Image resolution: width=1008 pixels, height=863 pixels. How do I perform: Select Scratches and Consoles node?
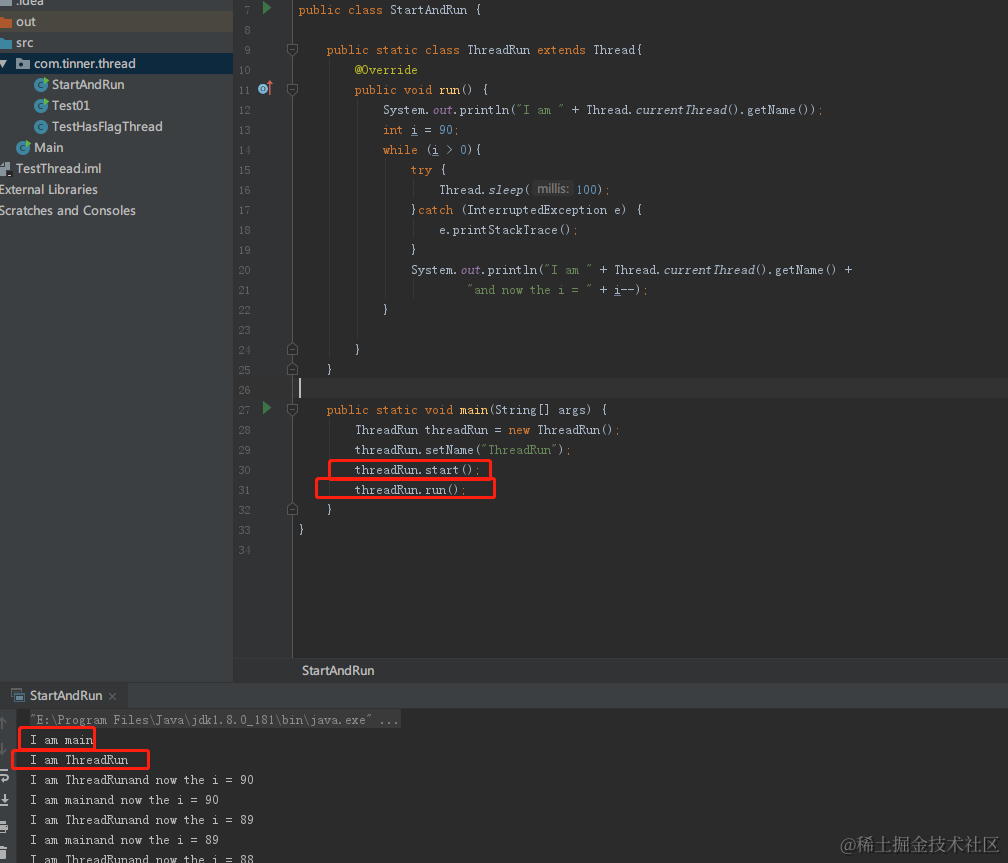[68, 211]
